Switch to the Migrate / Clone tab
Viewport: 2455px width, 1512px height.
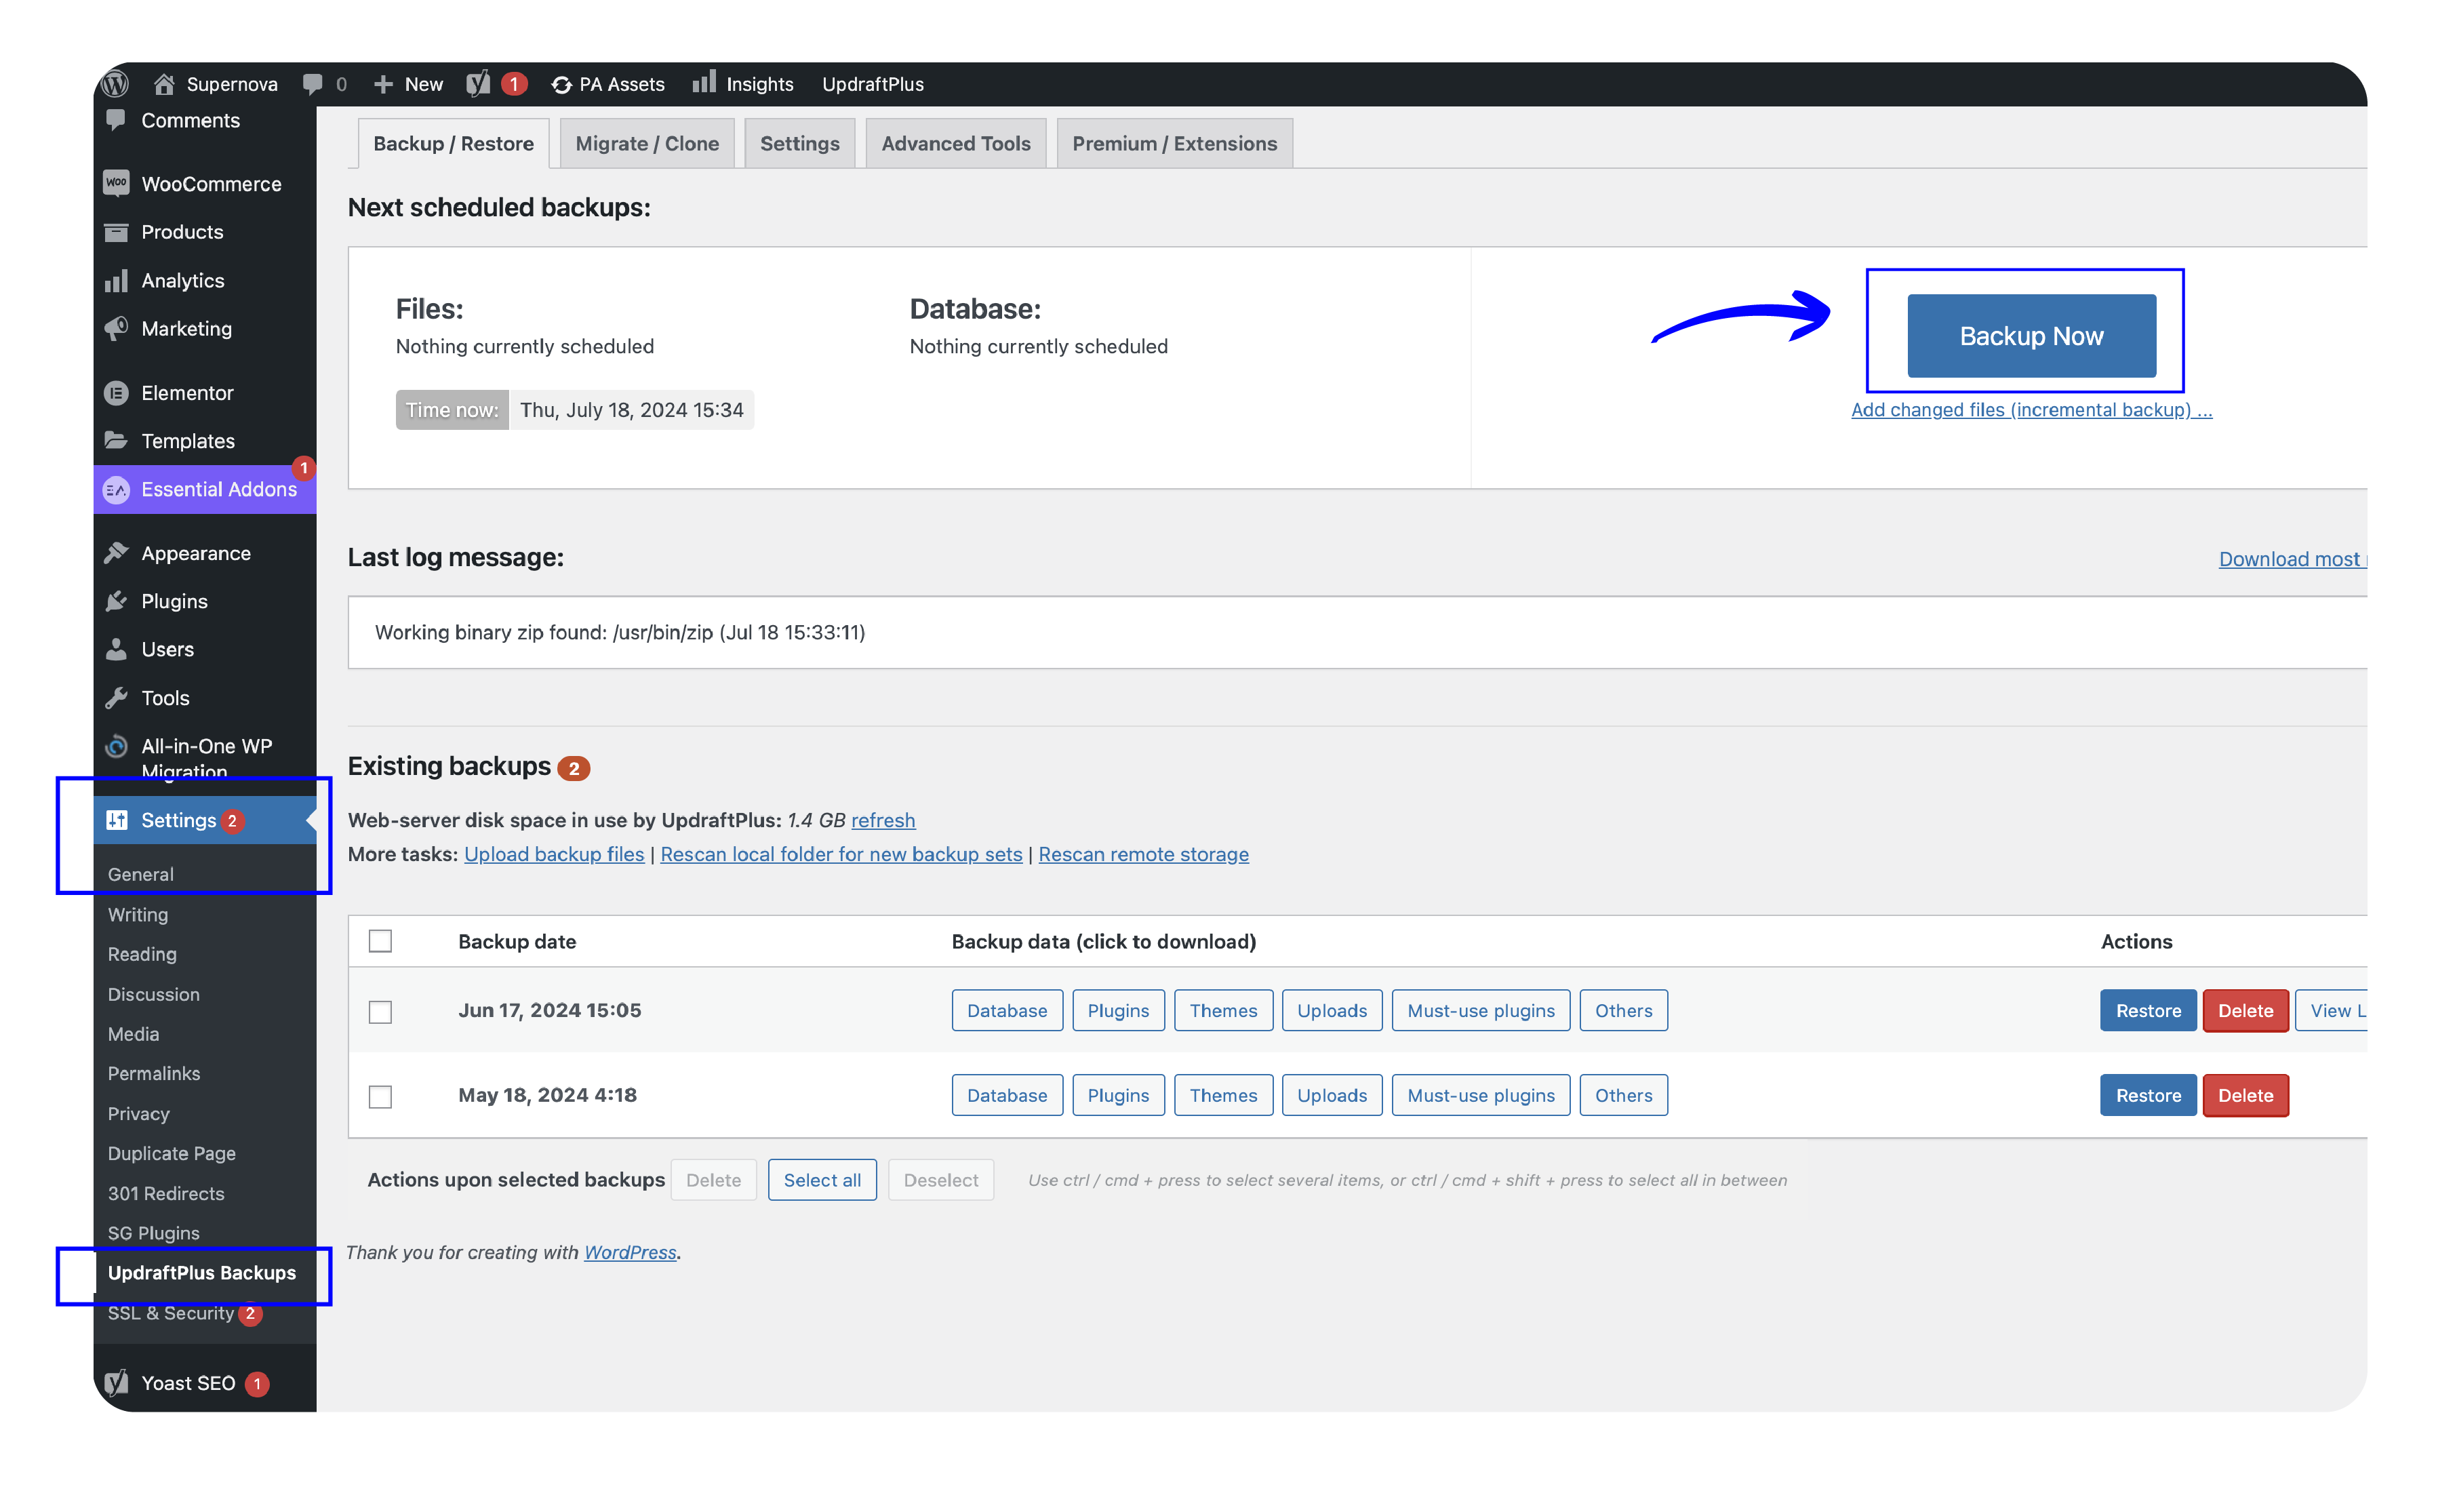[647, 143]
